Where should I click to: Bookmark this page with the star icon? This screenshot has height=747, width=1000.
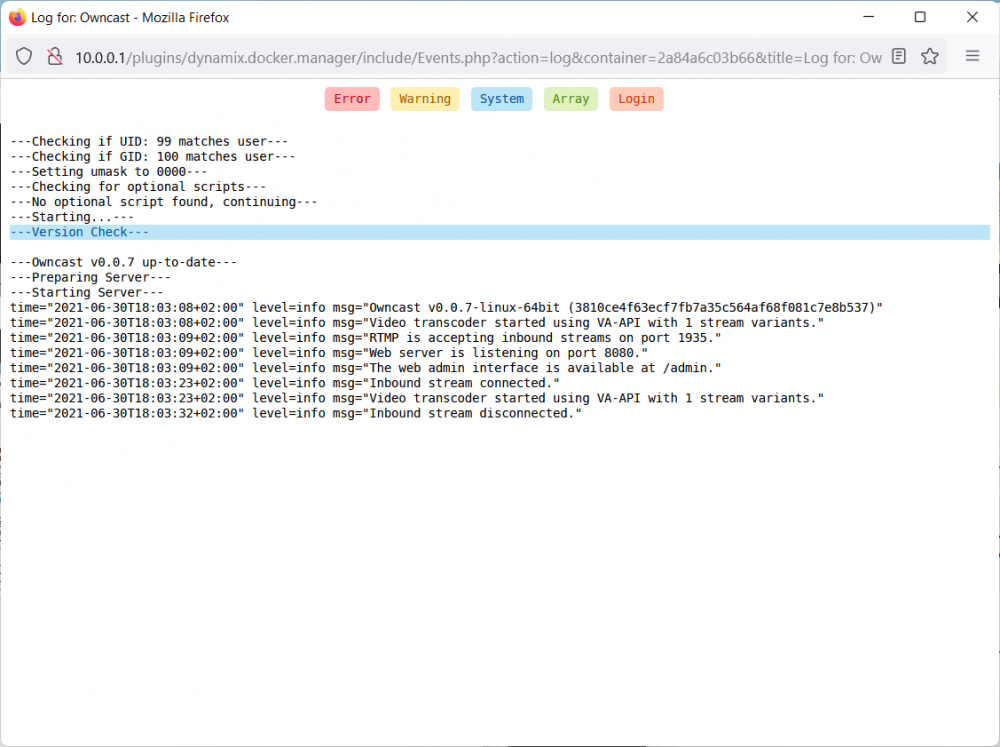930,56
